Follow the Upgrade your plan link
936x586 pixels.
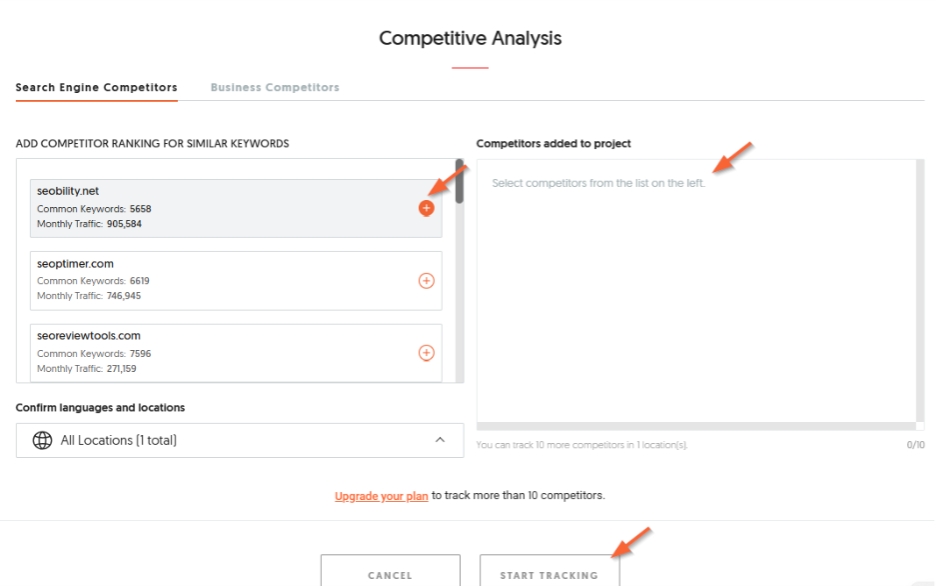(381, 496)
